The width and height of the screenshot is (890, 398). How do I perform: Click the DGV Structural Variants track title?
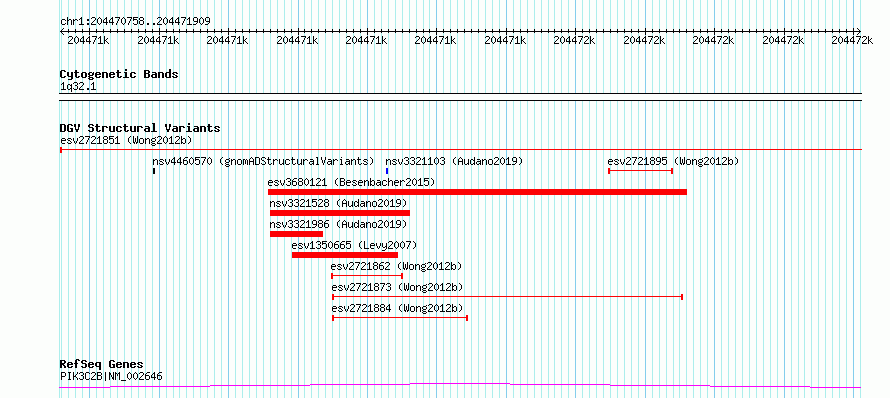[140, 128]
